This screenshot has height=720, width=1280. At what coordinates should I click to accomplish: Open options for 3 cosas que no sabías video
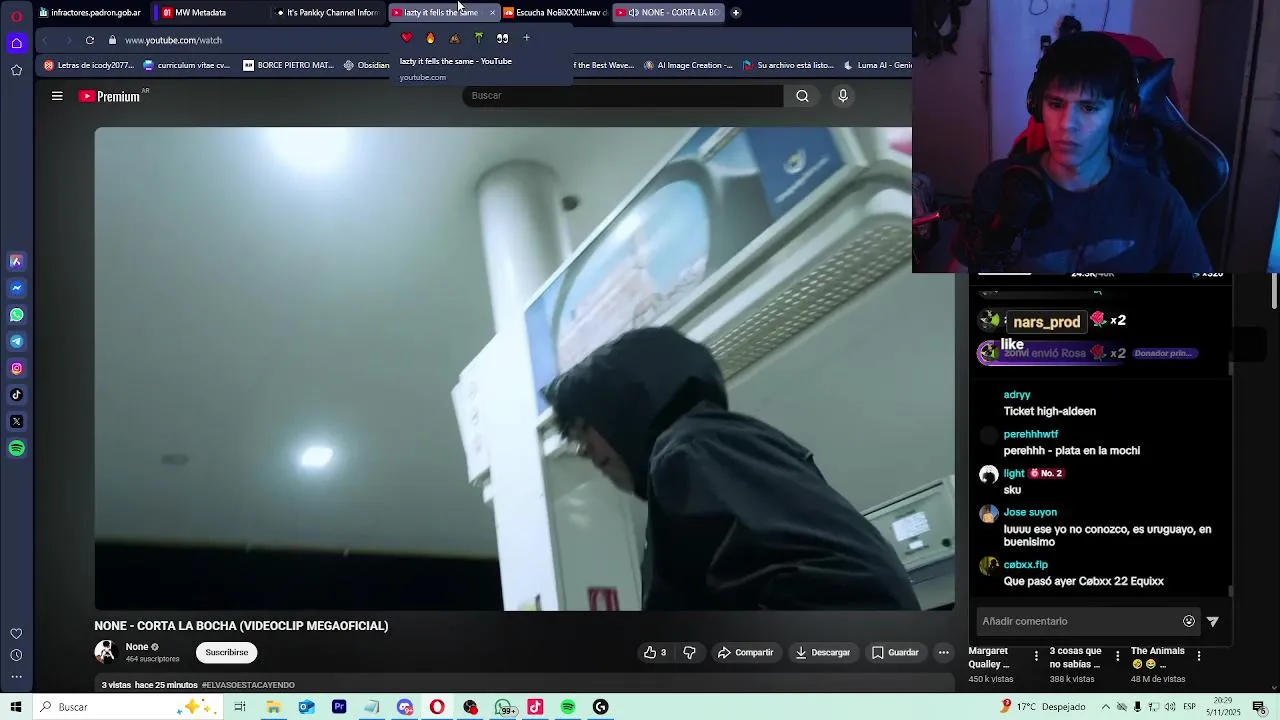click(x=1117, y=657)
